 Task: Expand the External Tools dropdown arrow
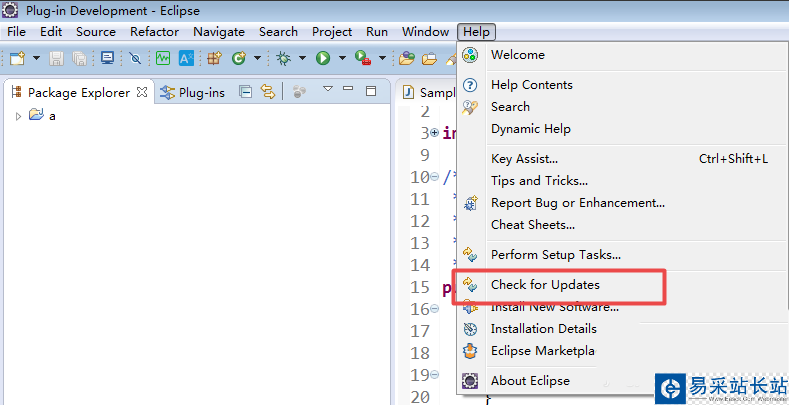[x=382, y=58]
